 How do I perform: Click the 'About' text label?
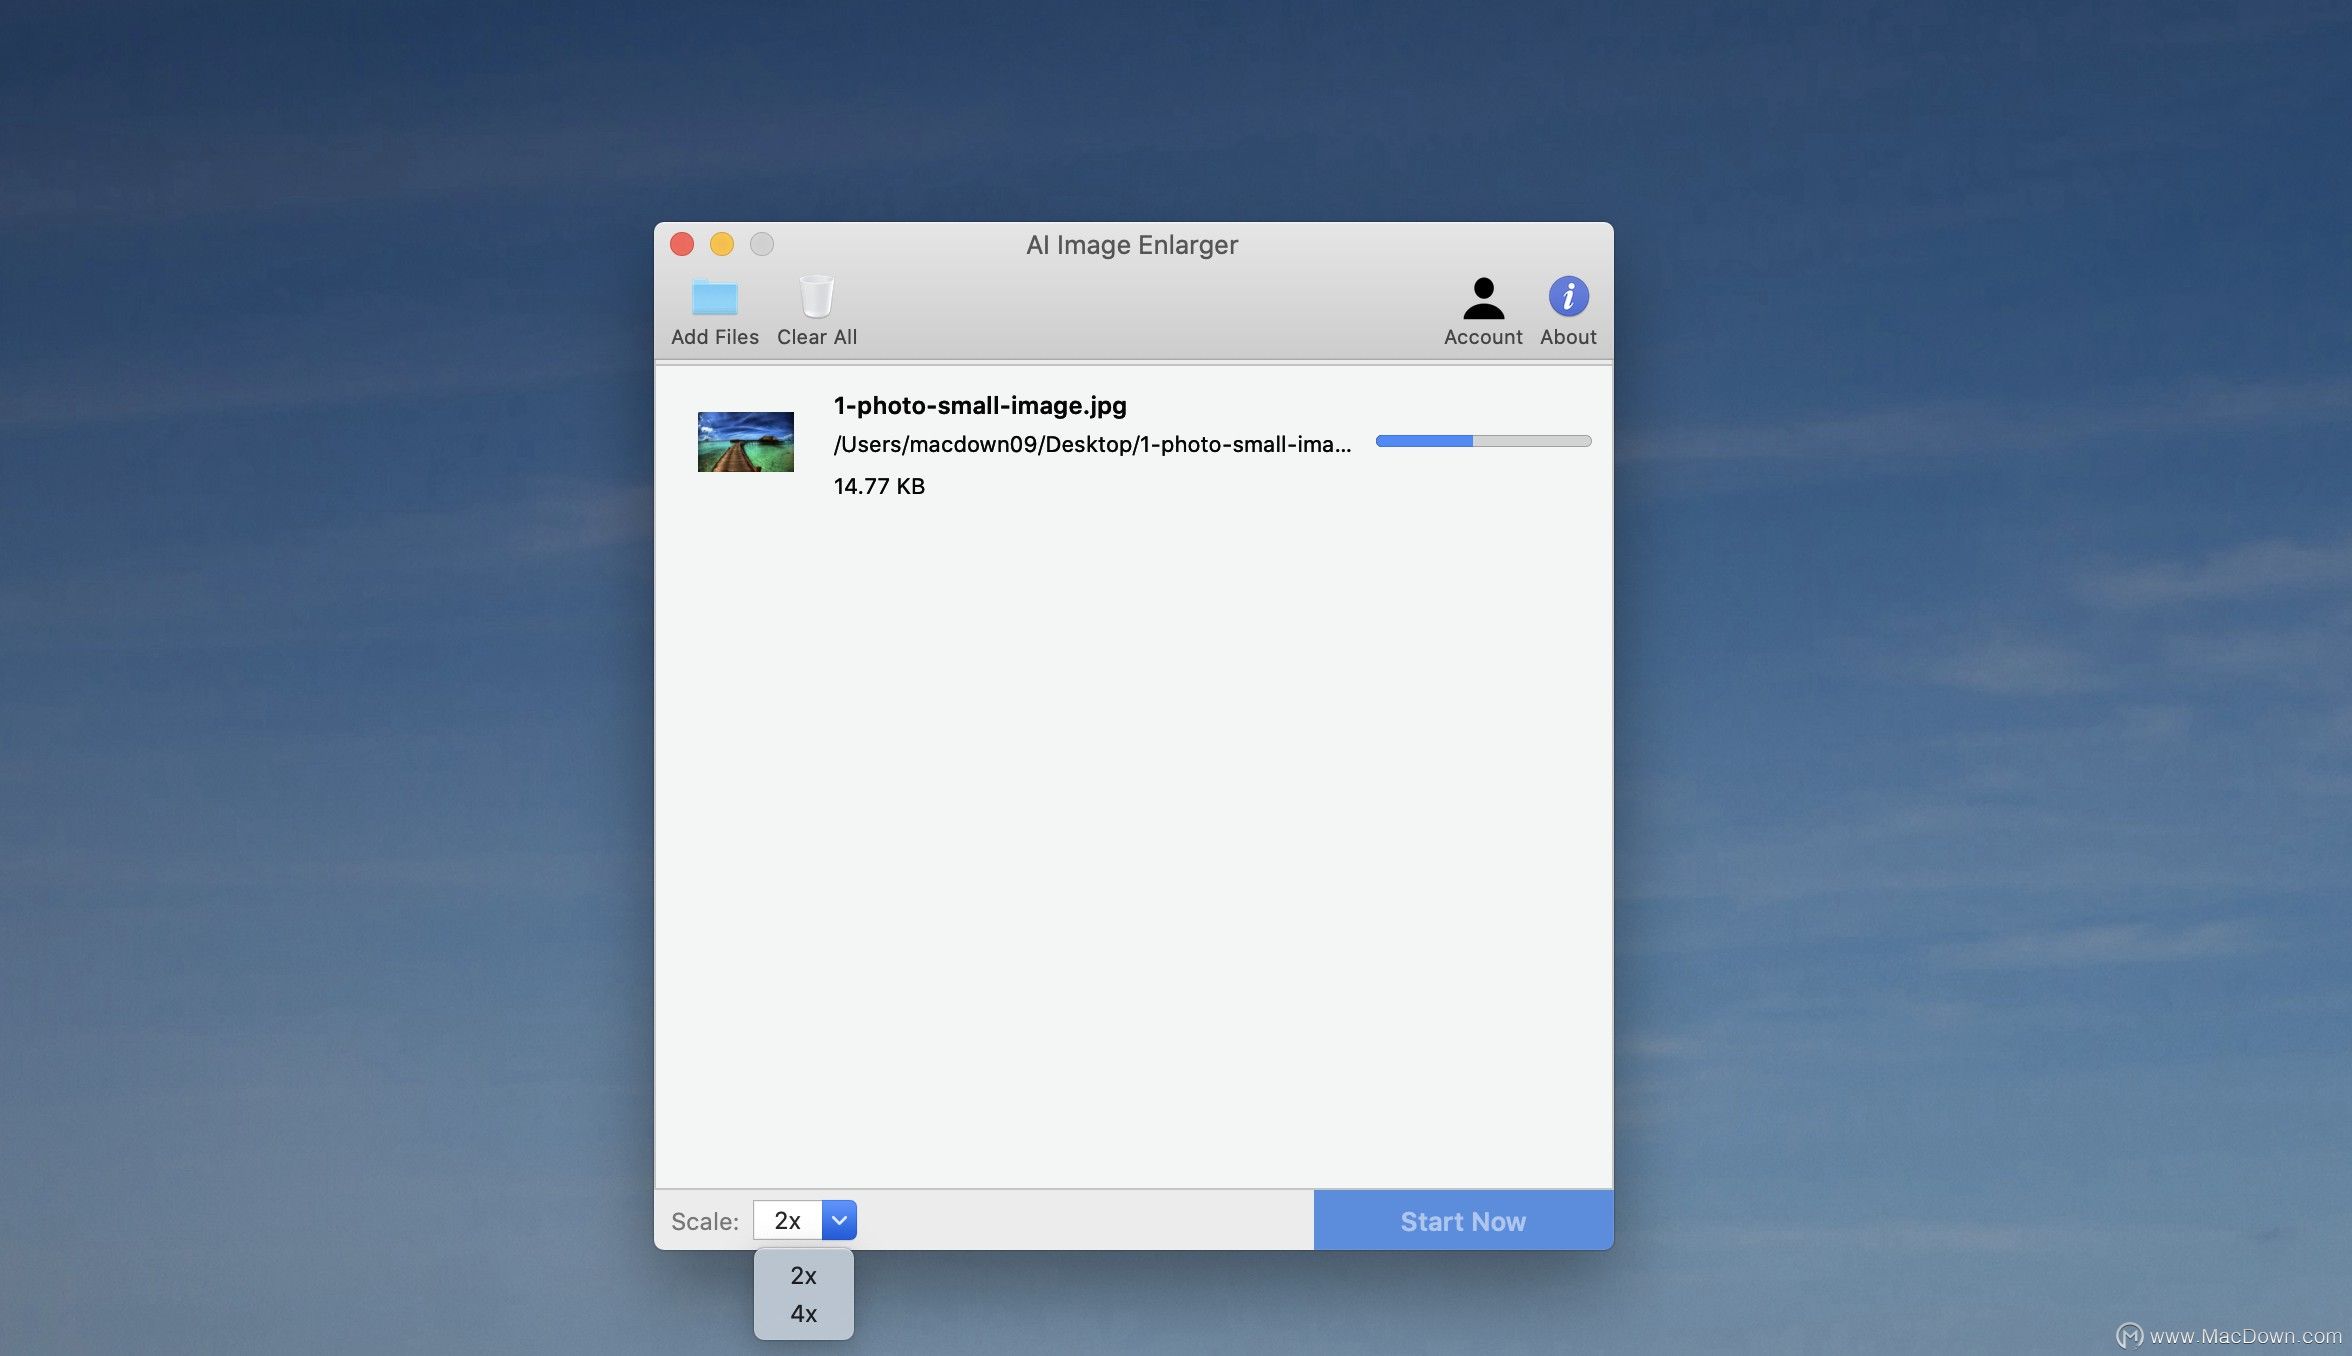tap(1568, 337)
